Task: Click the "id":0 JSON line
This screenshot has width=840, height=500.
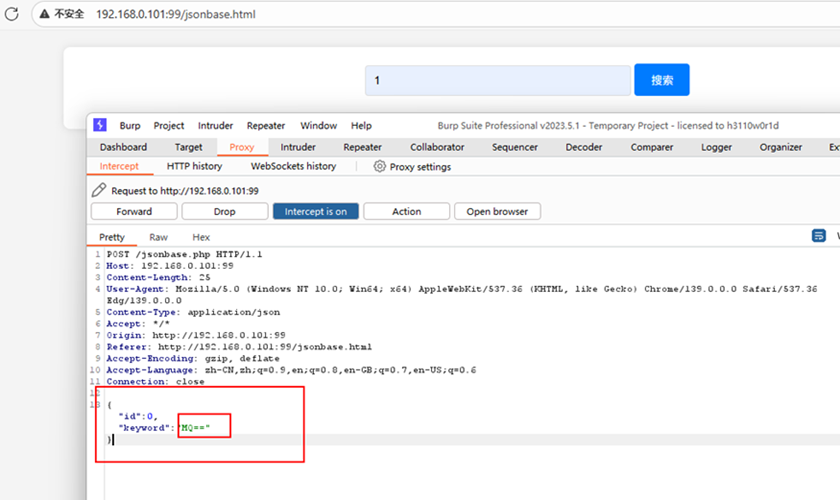Action: coord(138,416)
